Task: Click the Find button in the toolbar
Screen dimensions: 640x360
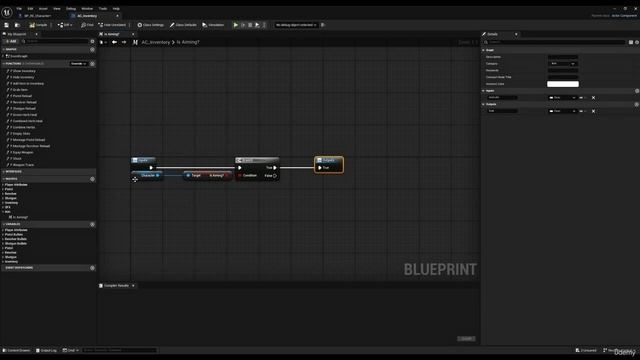Action: [x=87, y=25]
